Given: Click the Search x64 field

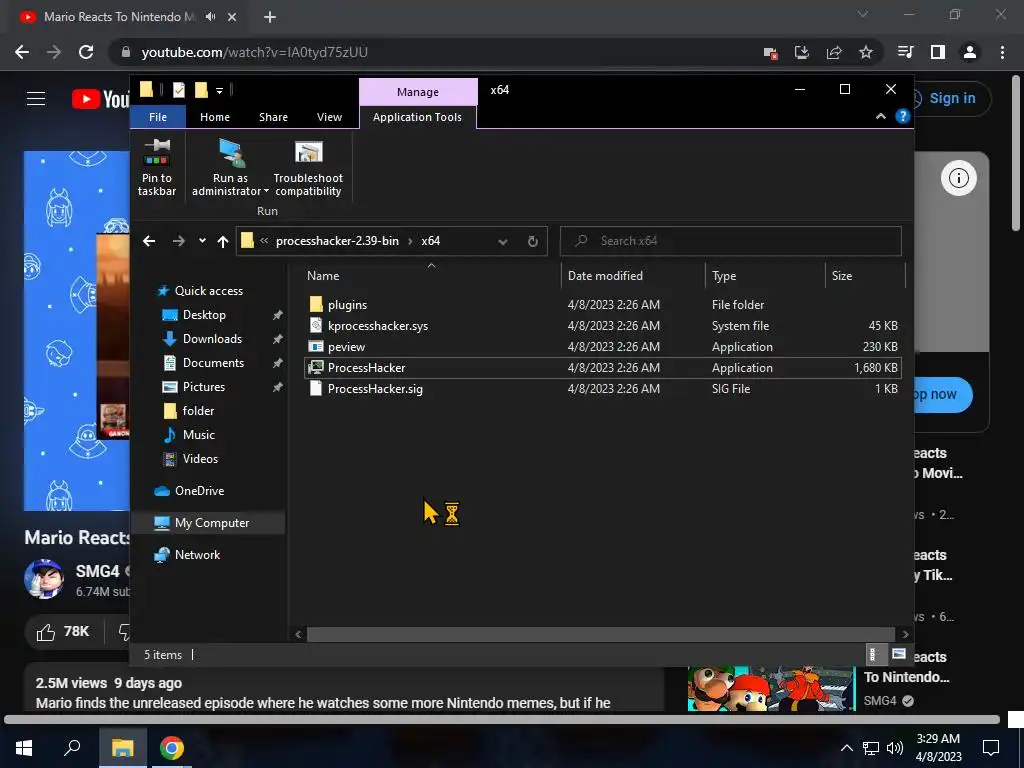Looking at the screenshot, I should (731, 241).
